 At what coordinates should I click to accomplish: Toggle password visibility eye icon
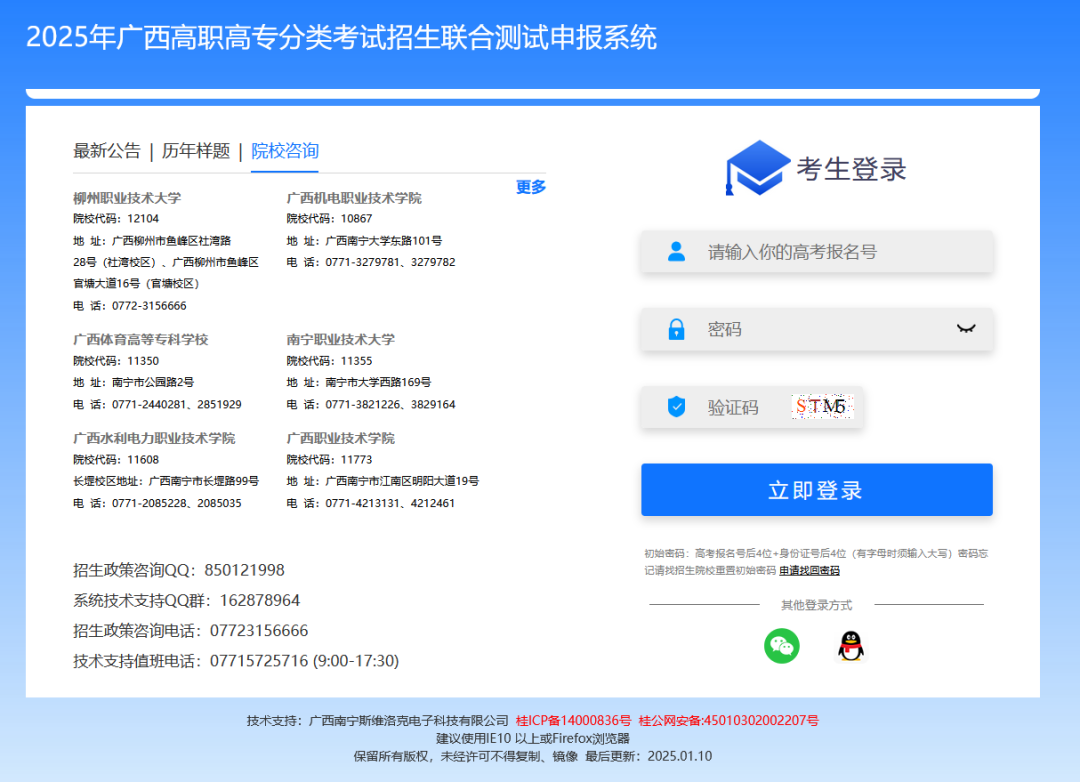(965, 329)
